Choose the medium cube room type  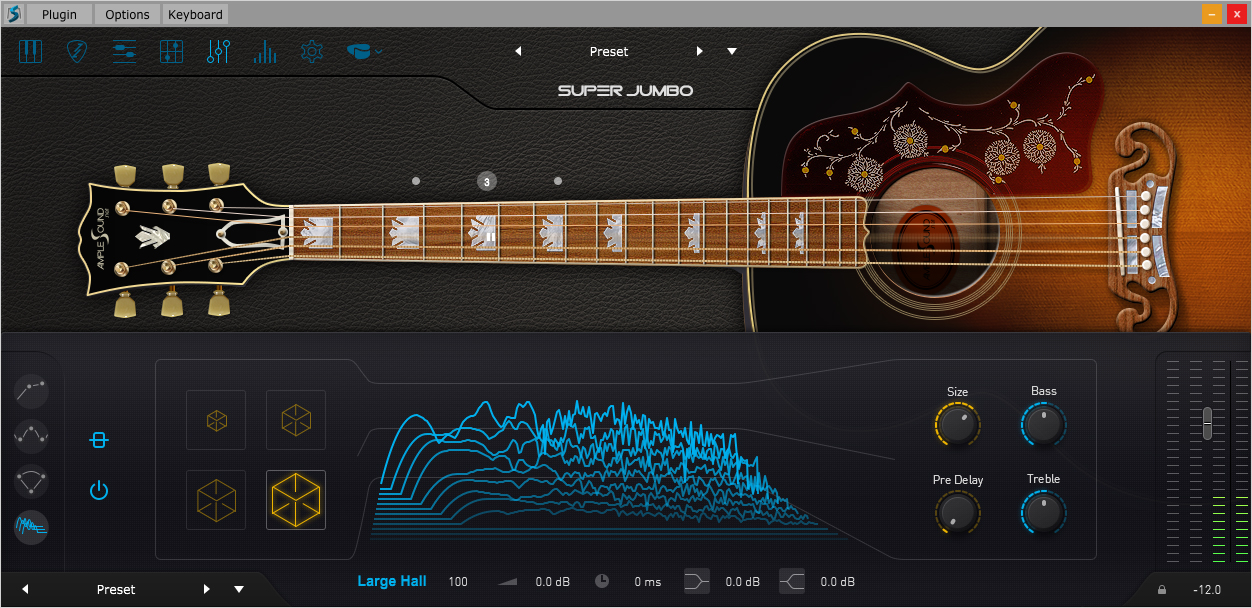tap(296, 420)
